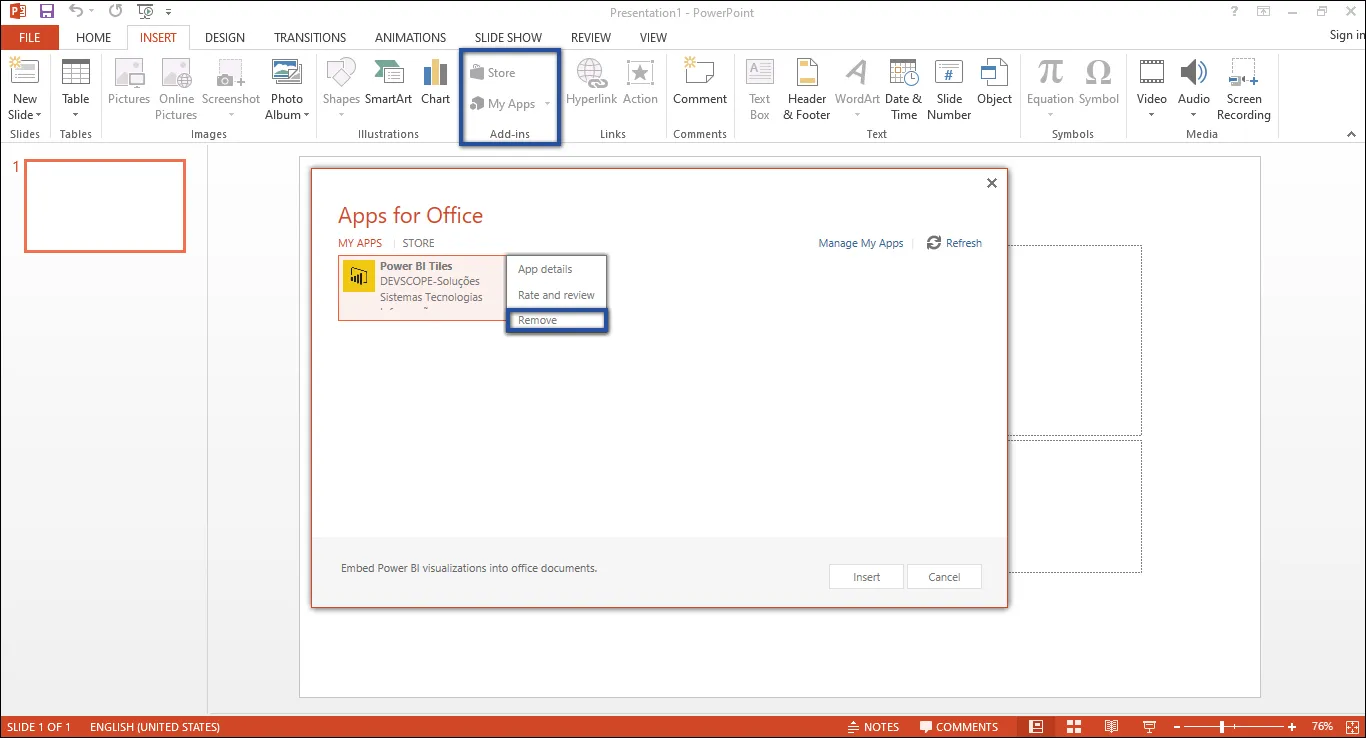
Task: Click the Insert button in Apps dialog
Action: pyautogui.click(x=865, y=576)
